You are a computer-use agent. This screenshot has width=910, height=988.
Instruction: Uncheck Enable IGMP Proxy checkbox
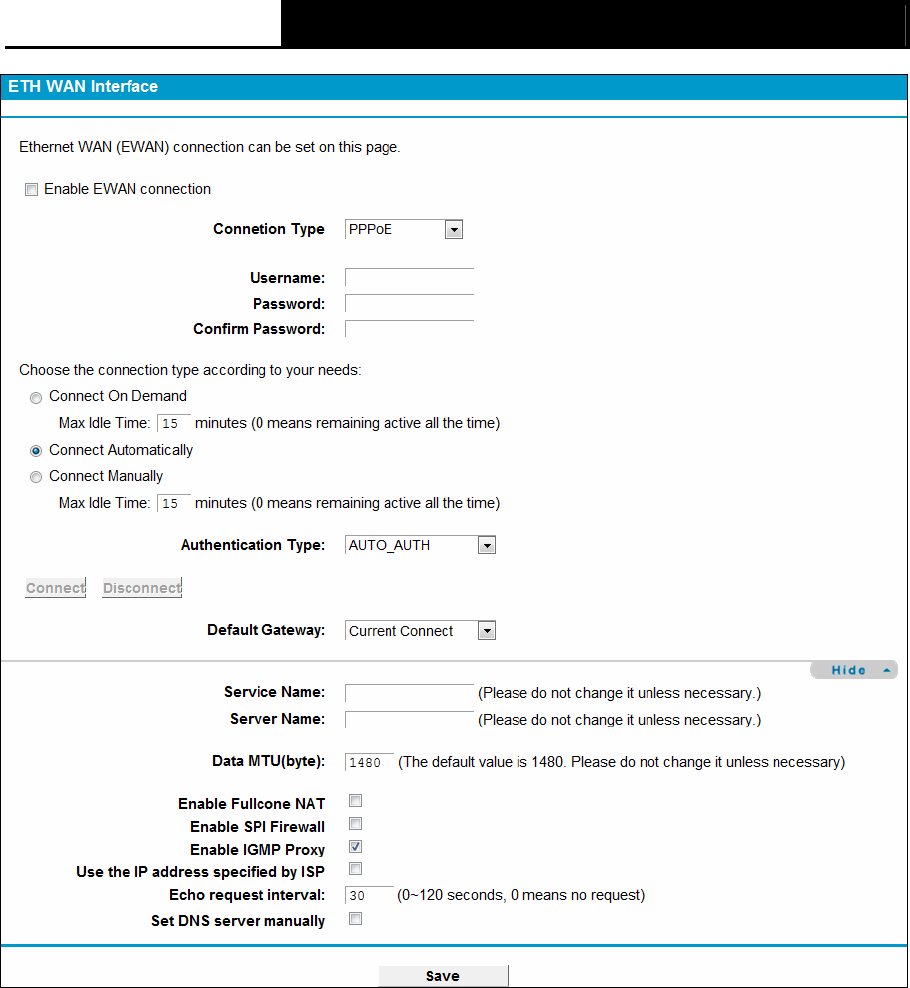pyautogui.click(x=355, y=847)
